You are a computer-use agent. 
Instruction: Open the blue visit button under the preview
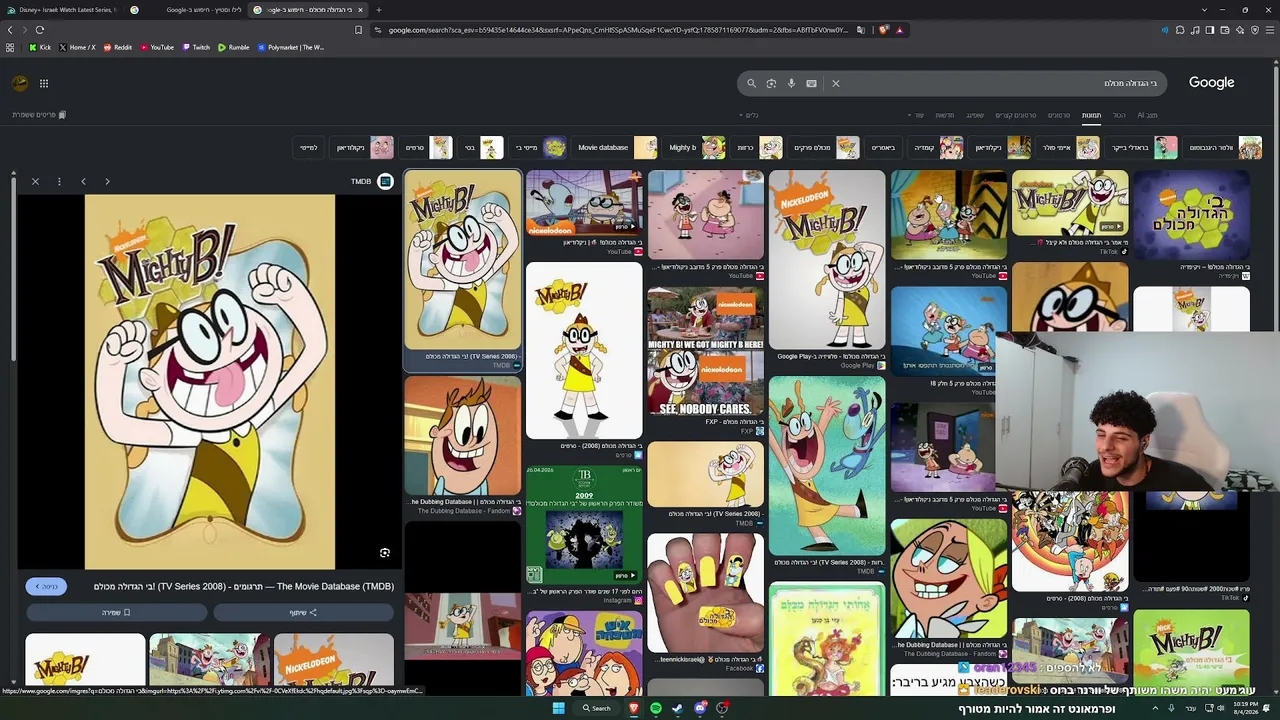click(x=46, y=586)
